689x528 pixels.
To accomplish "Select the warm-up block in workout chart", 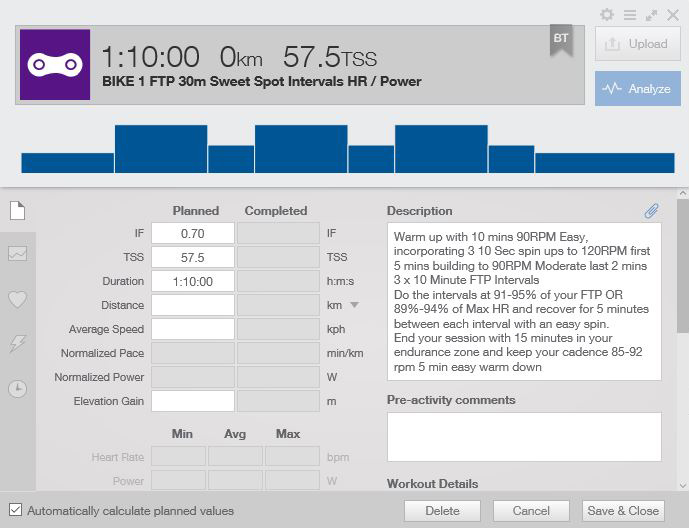I will tap(68, 163).
